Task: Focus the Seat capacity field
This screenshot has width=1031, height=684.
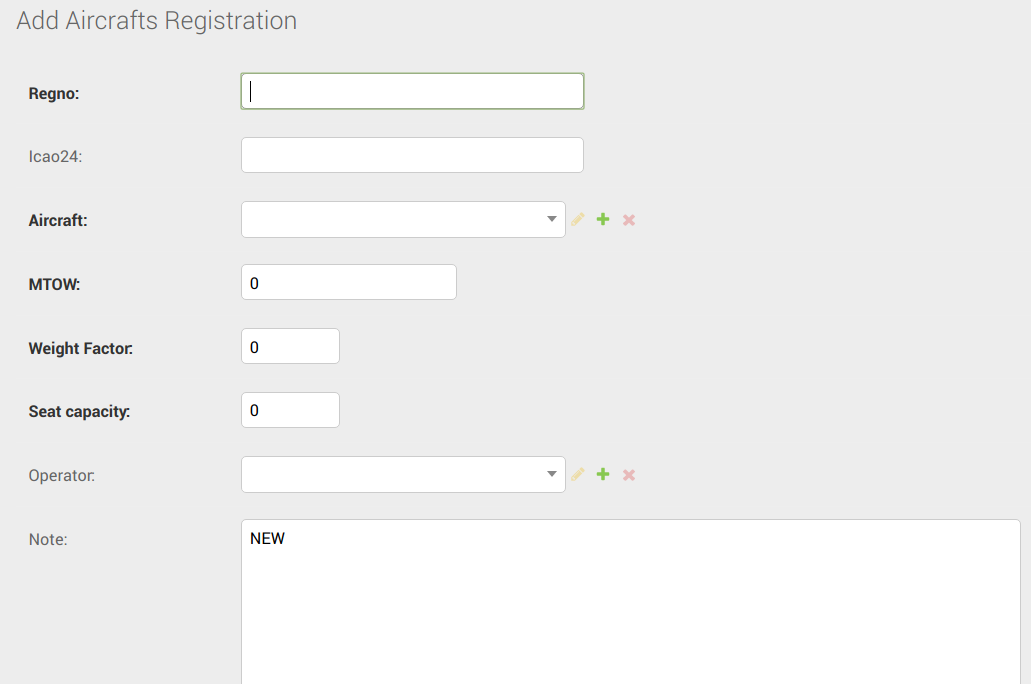Action: pos(290,410)
